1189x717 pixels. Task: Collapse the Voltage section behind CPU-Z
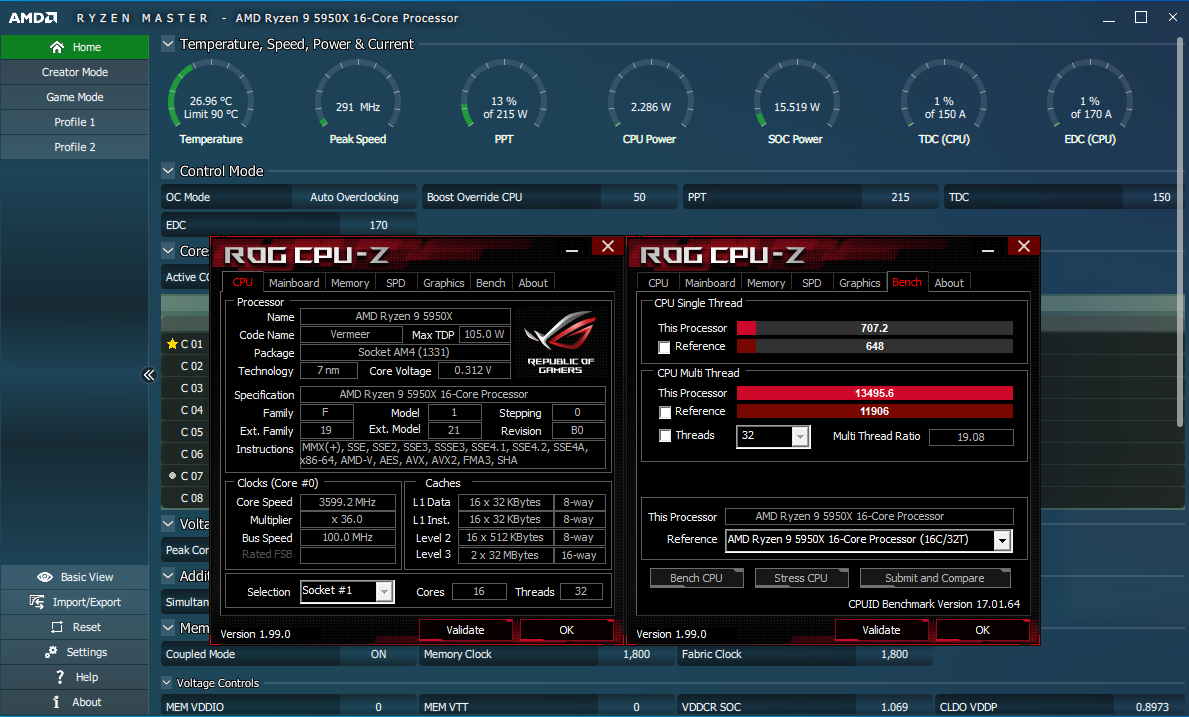click(168, 524)
